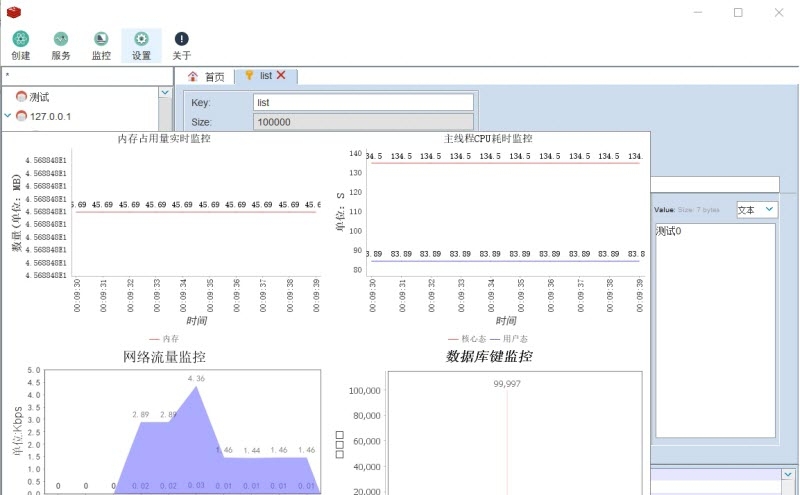Select the list key tab

[264, 76]
